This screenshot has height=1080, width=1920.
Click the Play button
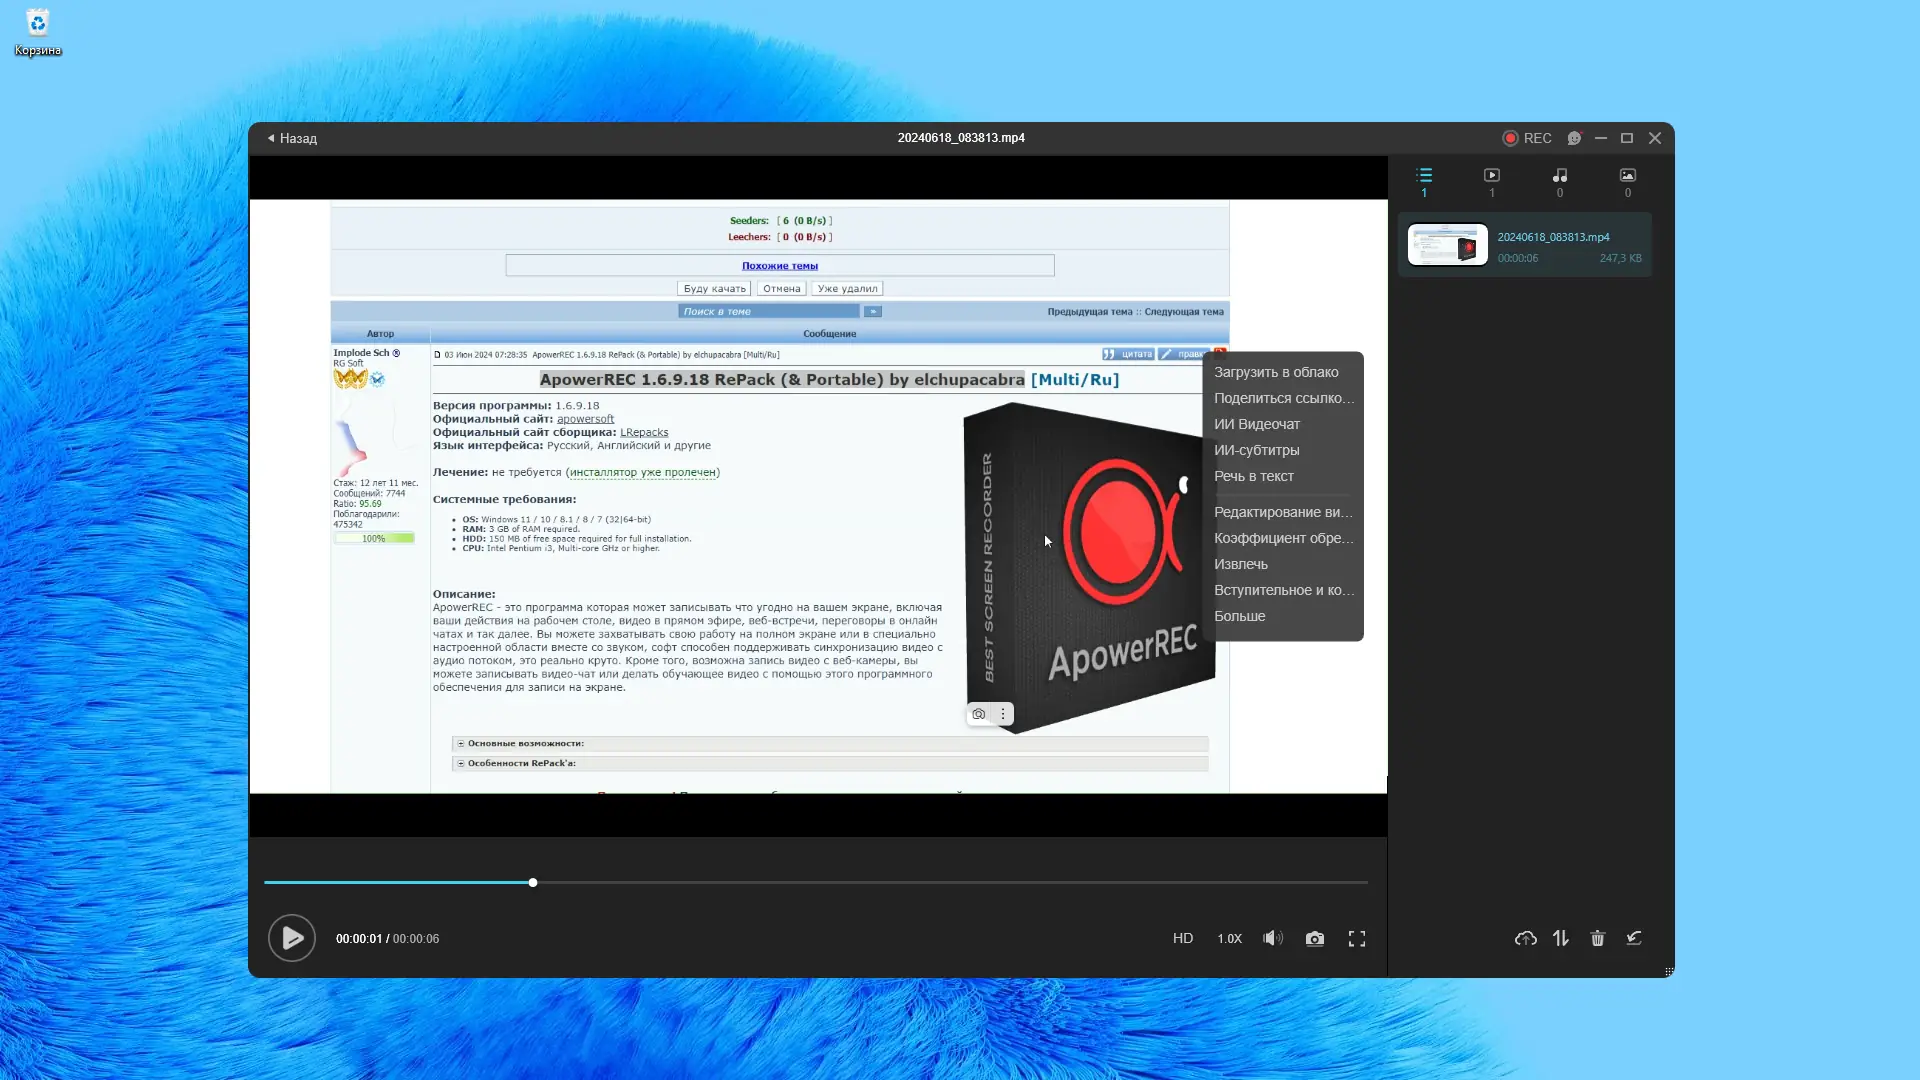point(291,938)
